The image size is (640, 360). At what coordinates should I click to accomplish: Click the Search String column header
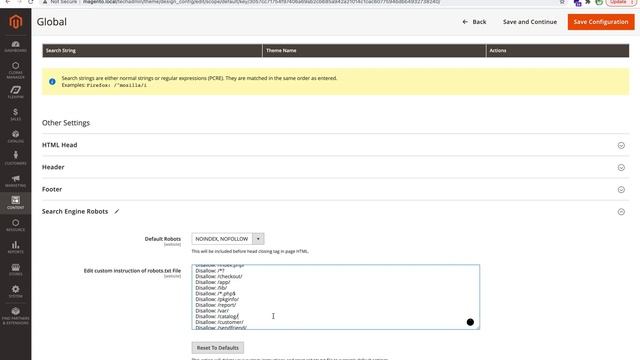(152, 51)
